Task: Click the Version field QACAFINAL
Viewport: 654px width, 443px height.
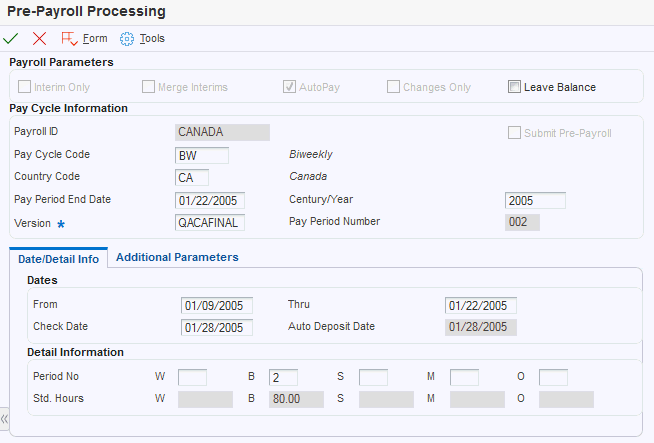Action: click(x=209, y=222)
